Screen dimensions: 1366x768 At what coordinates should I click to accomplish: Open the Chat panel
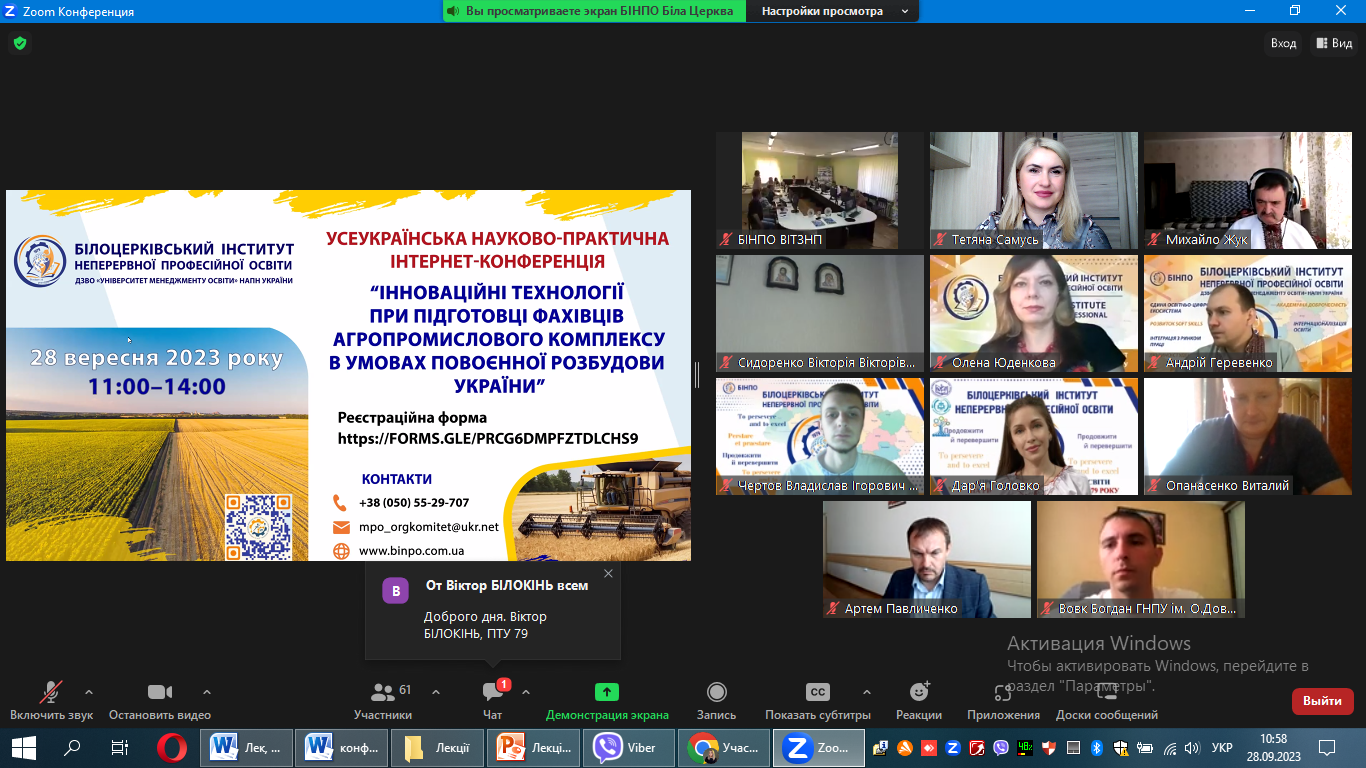(493, 692)
